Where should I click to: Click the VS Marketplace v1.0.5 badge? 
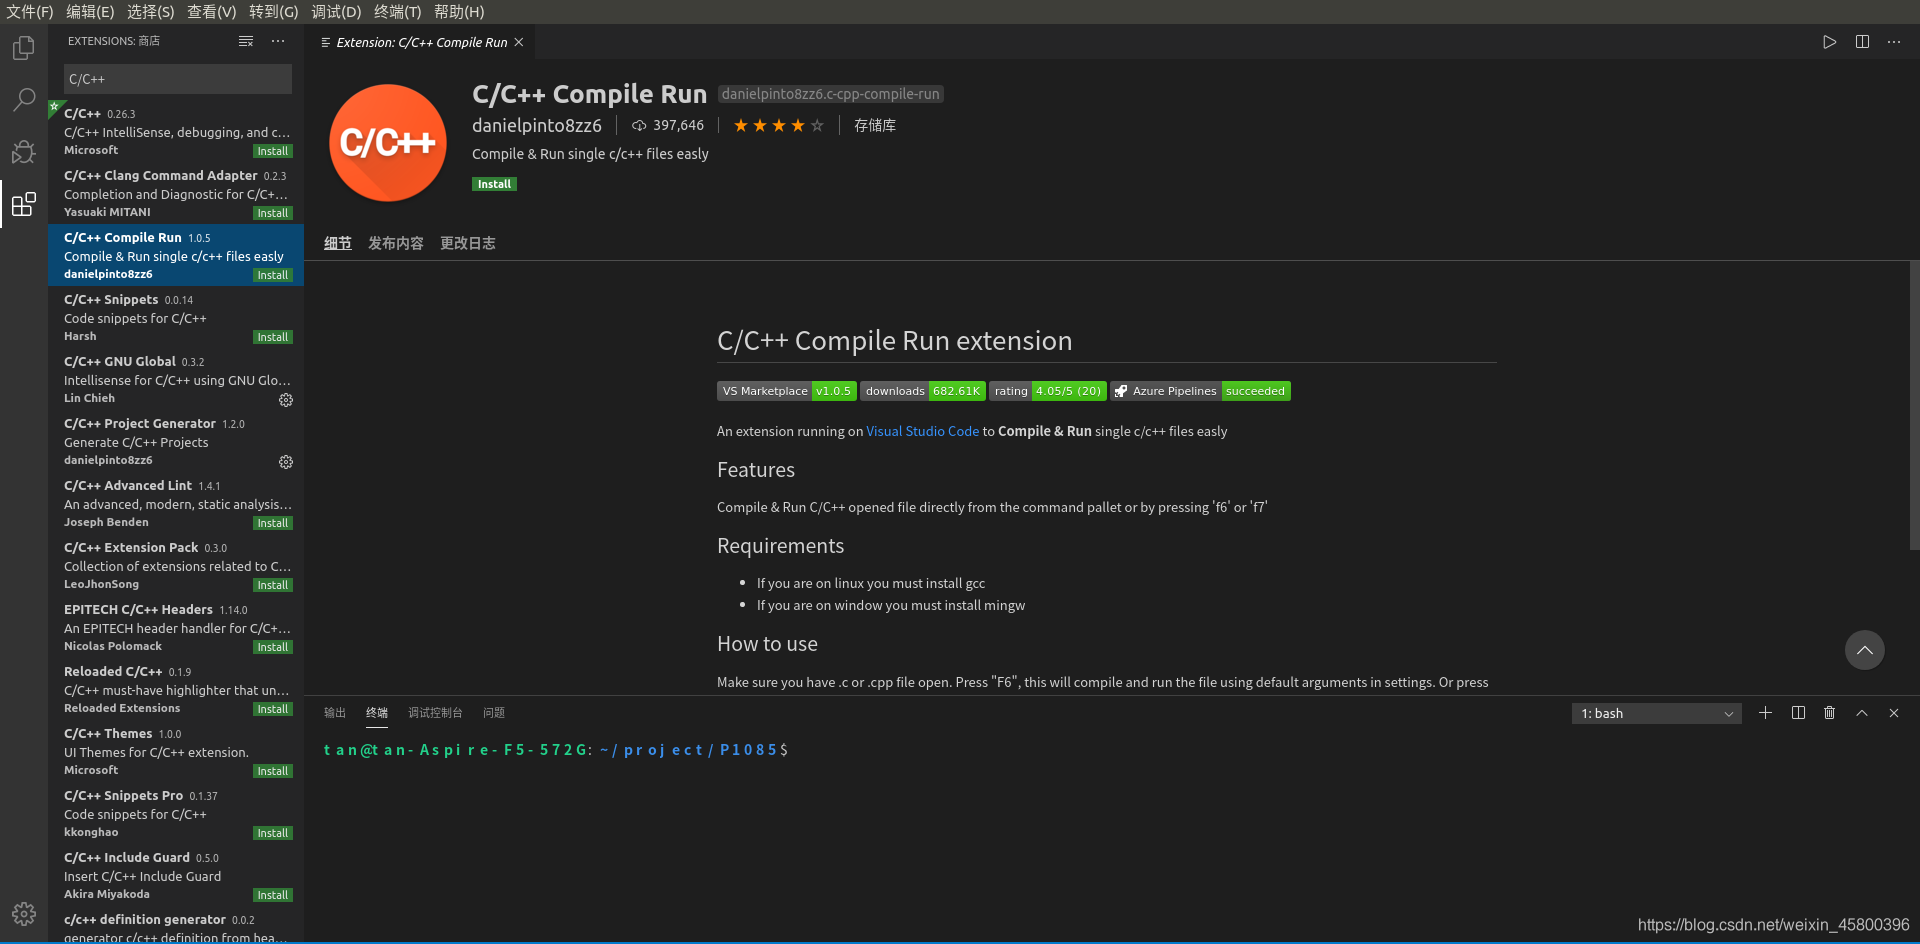(x=786, y=391)
